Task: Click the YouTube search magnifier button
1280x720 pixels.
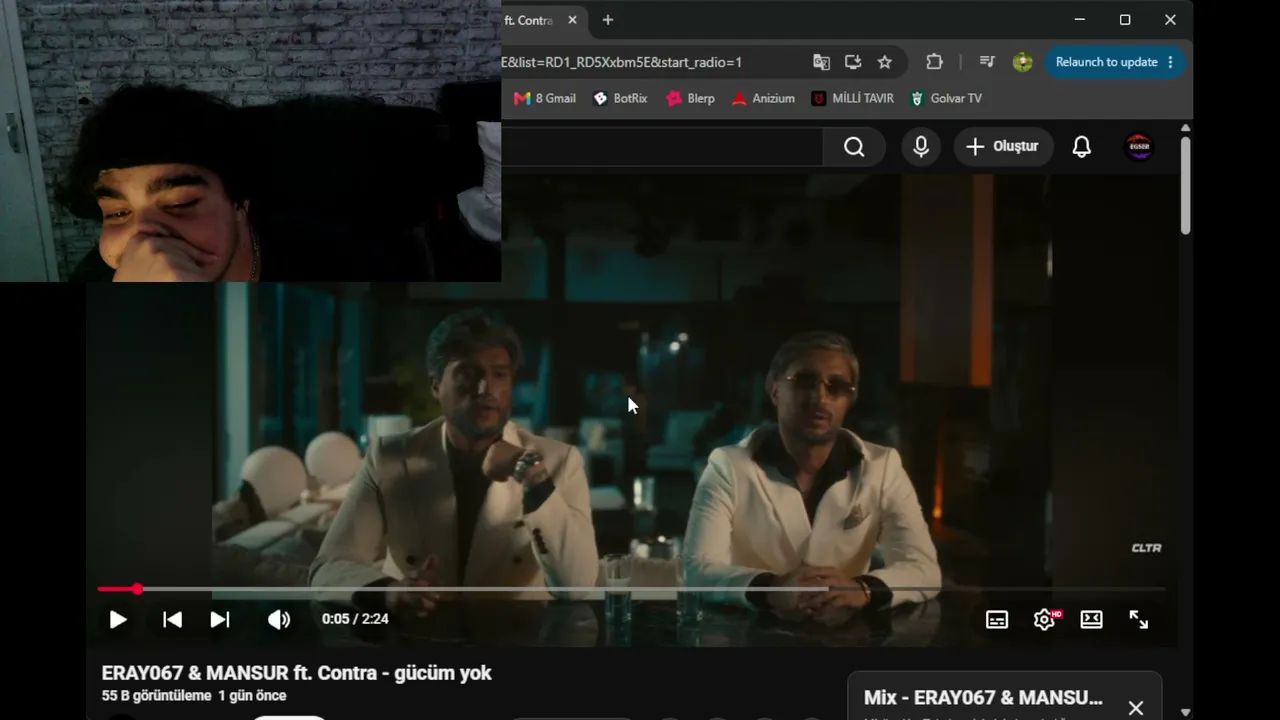Action: [x=854, y=147]
